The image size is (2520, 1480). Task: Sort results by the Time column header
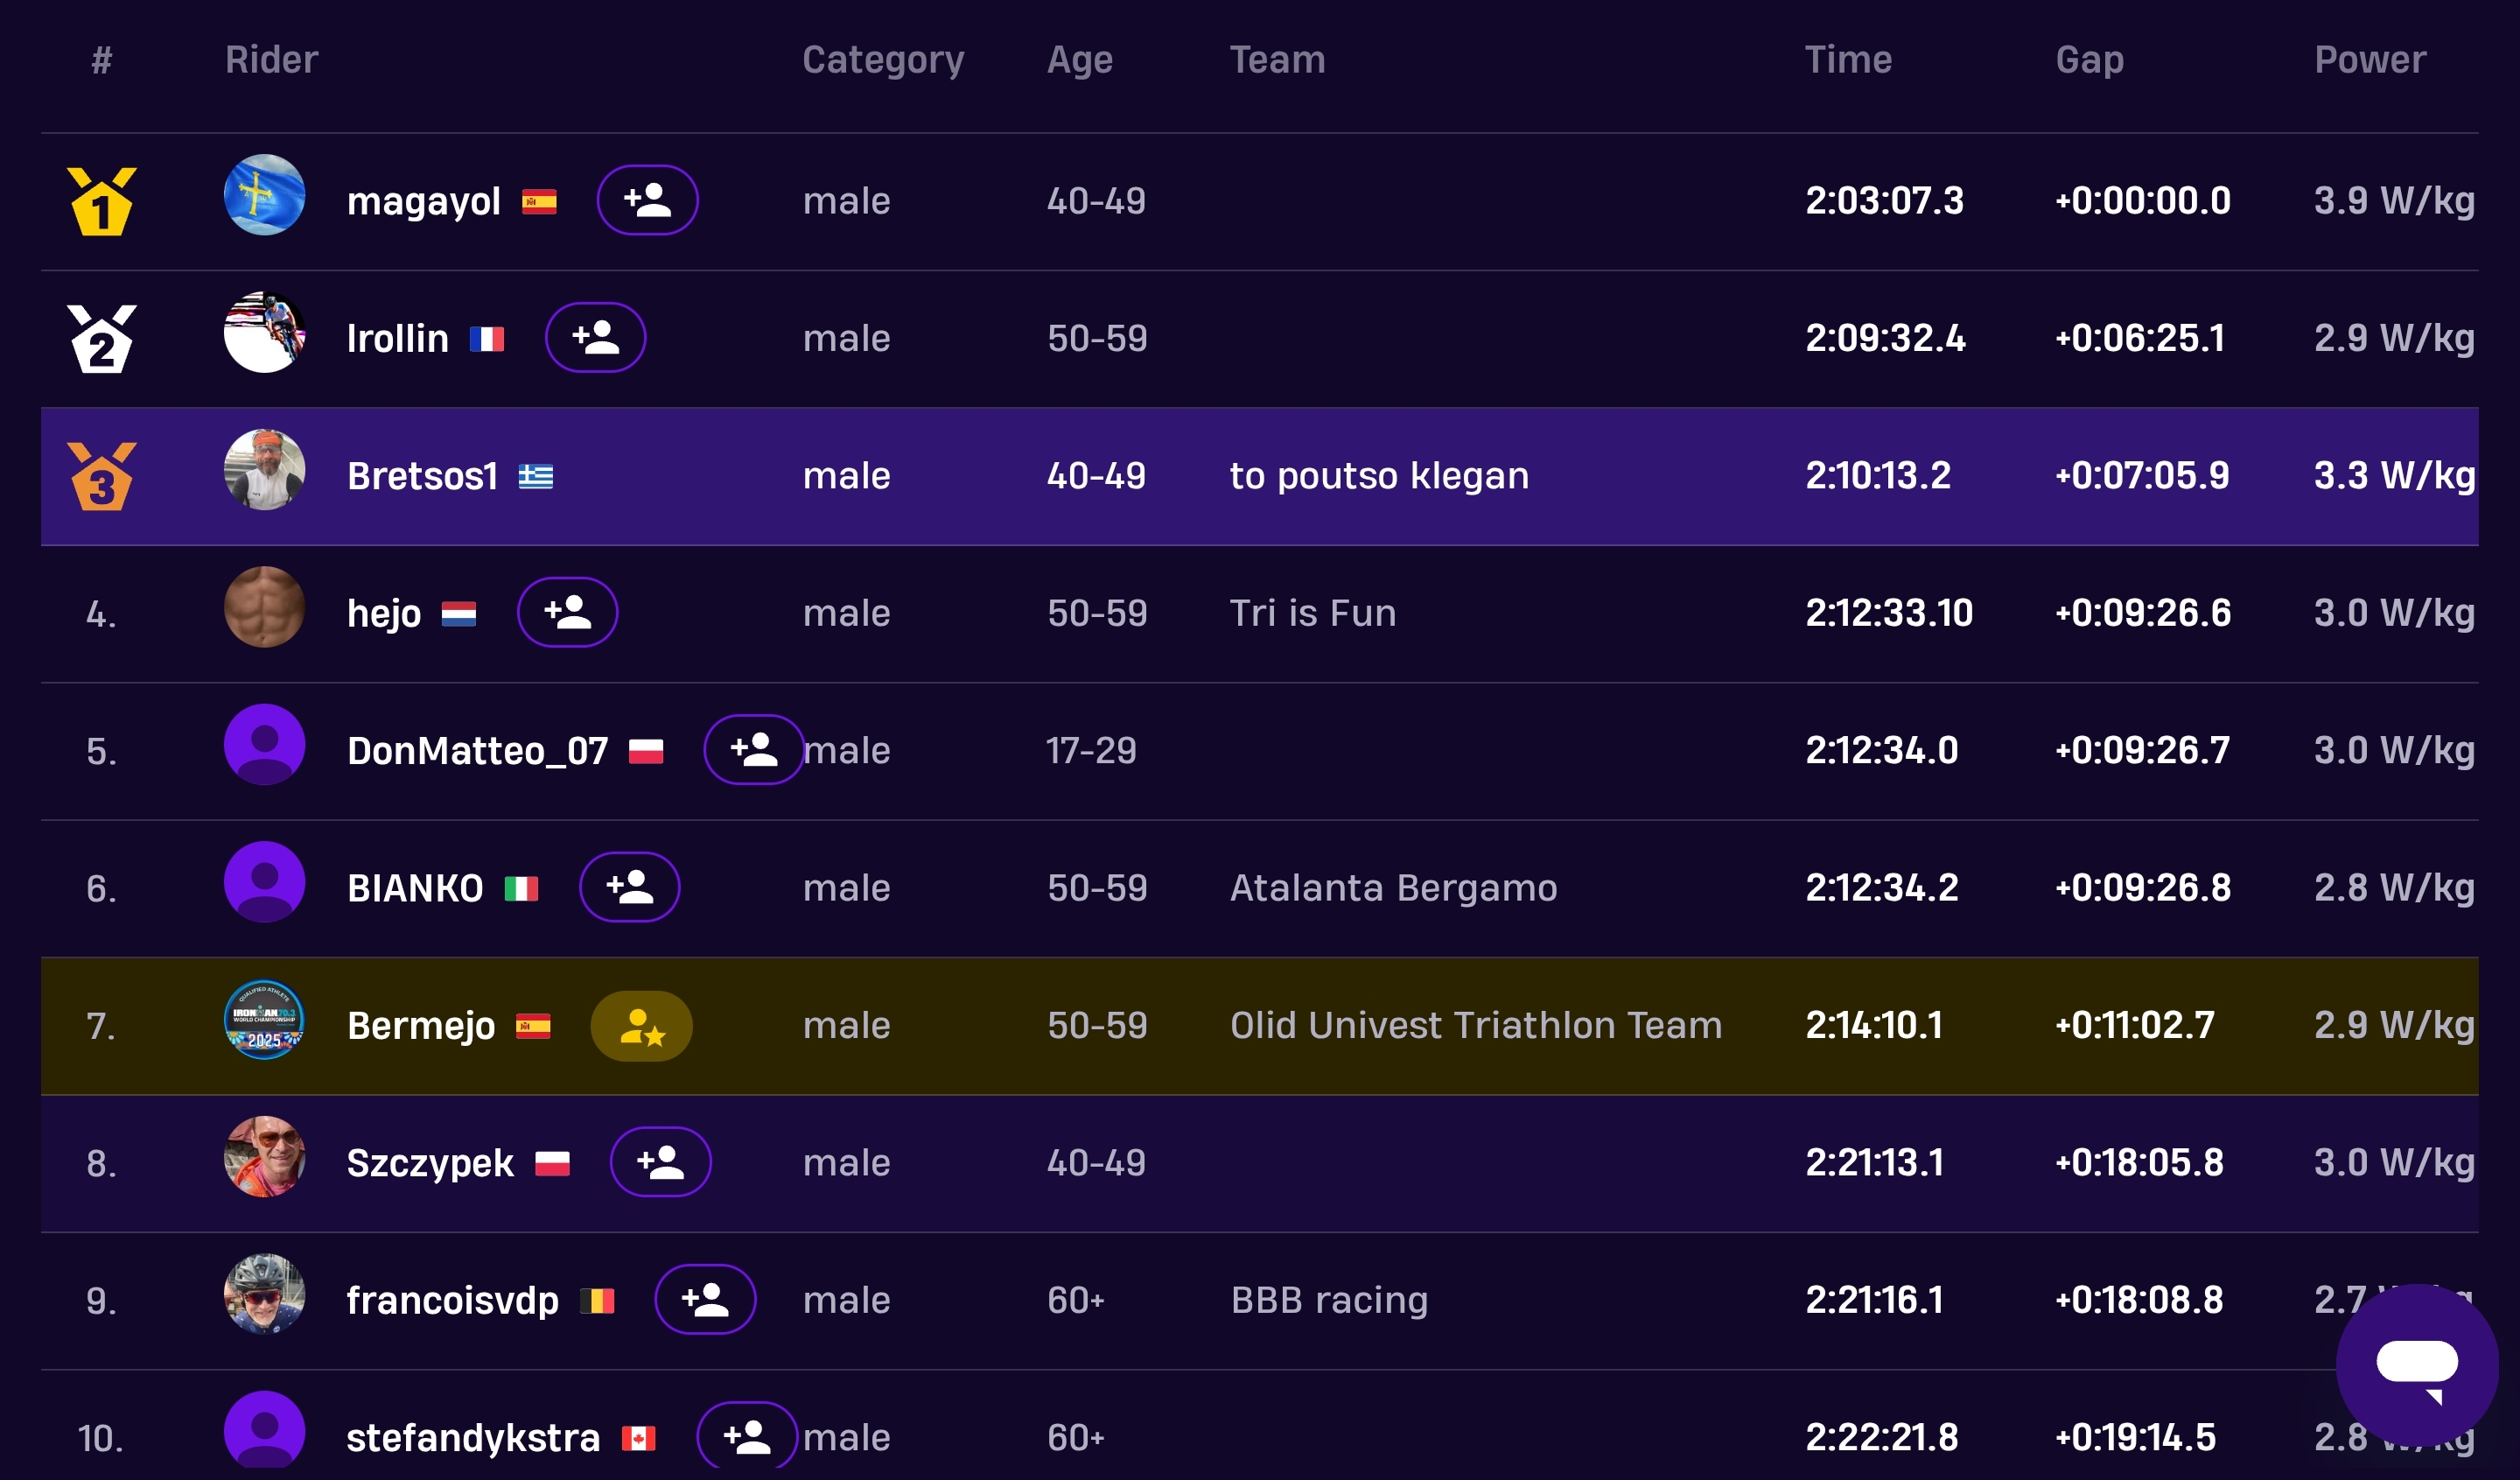click(x=1848, y=60)
